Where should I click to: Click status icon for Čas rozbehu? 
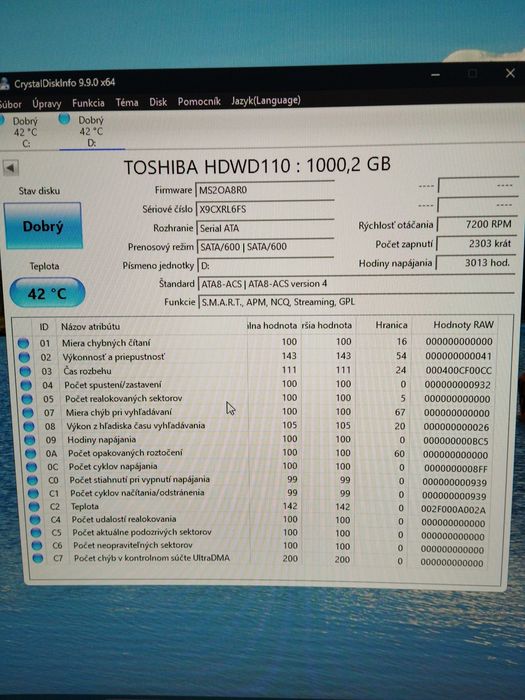(x=25, y=371)
